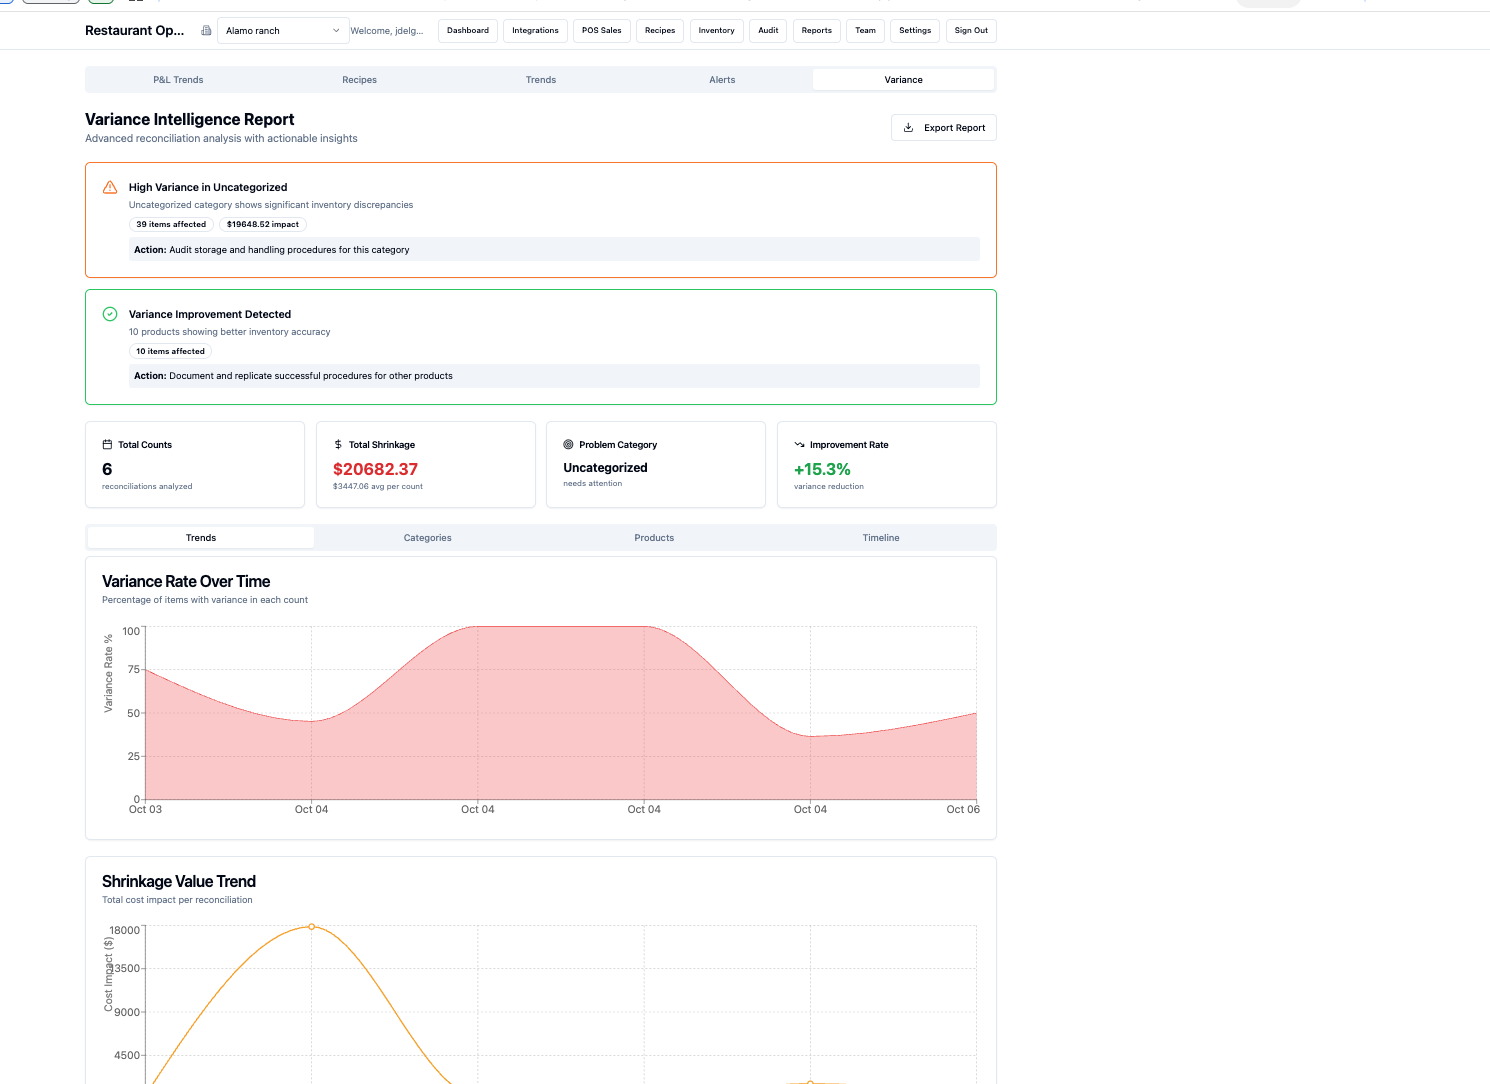Go to the Inventory page
The image size is (1490, 1084).
716,31
